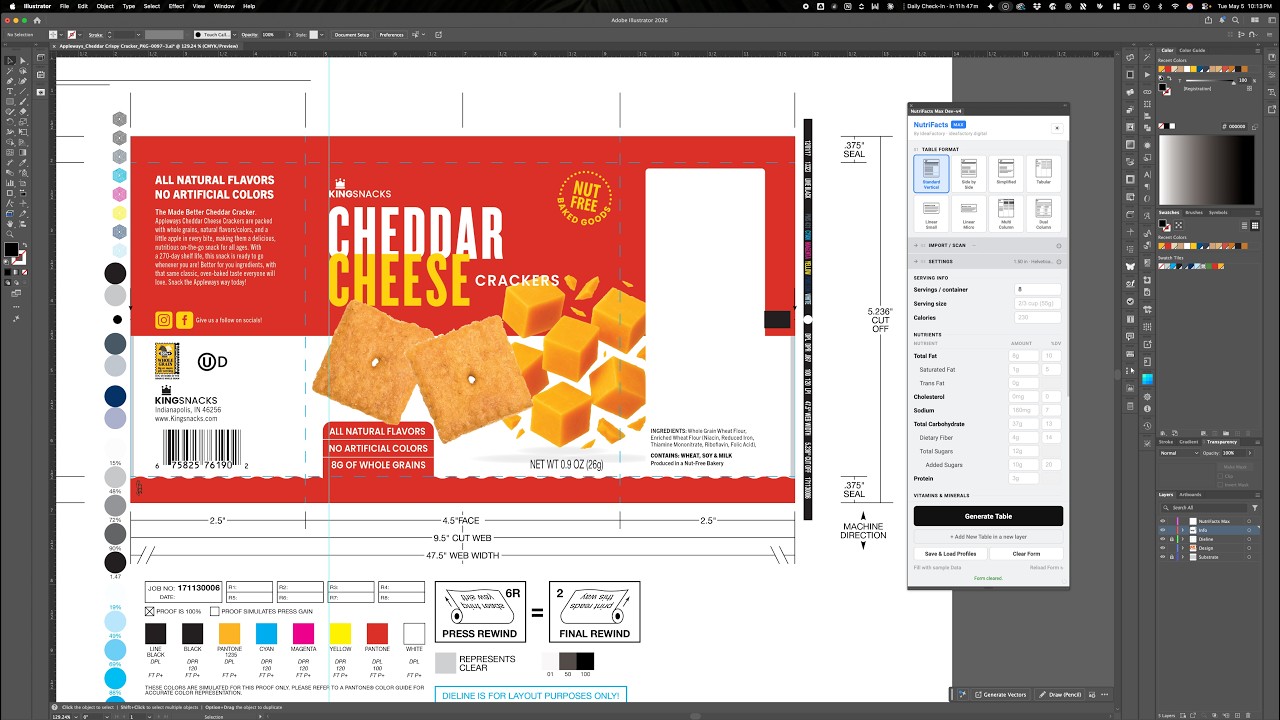
Task: Open the Normal blending mode dropdown
Action: (1178, 453)
